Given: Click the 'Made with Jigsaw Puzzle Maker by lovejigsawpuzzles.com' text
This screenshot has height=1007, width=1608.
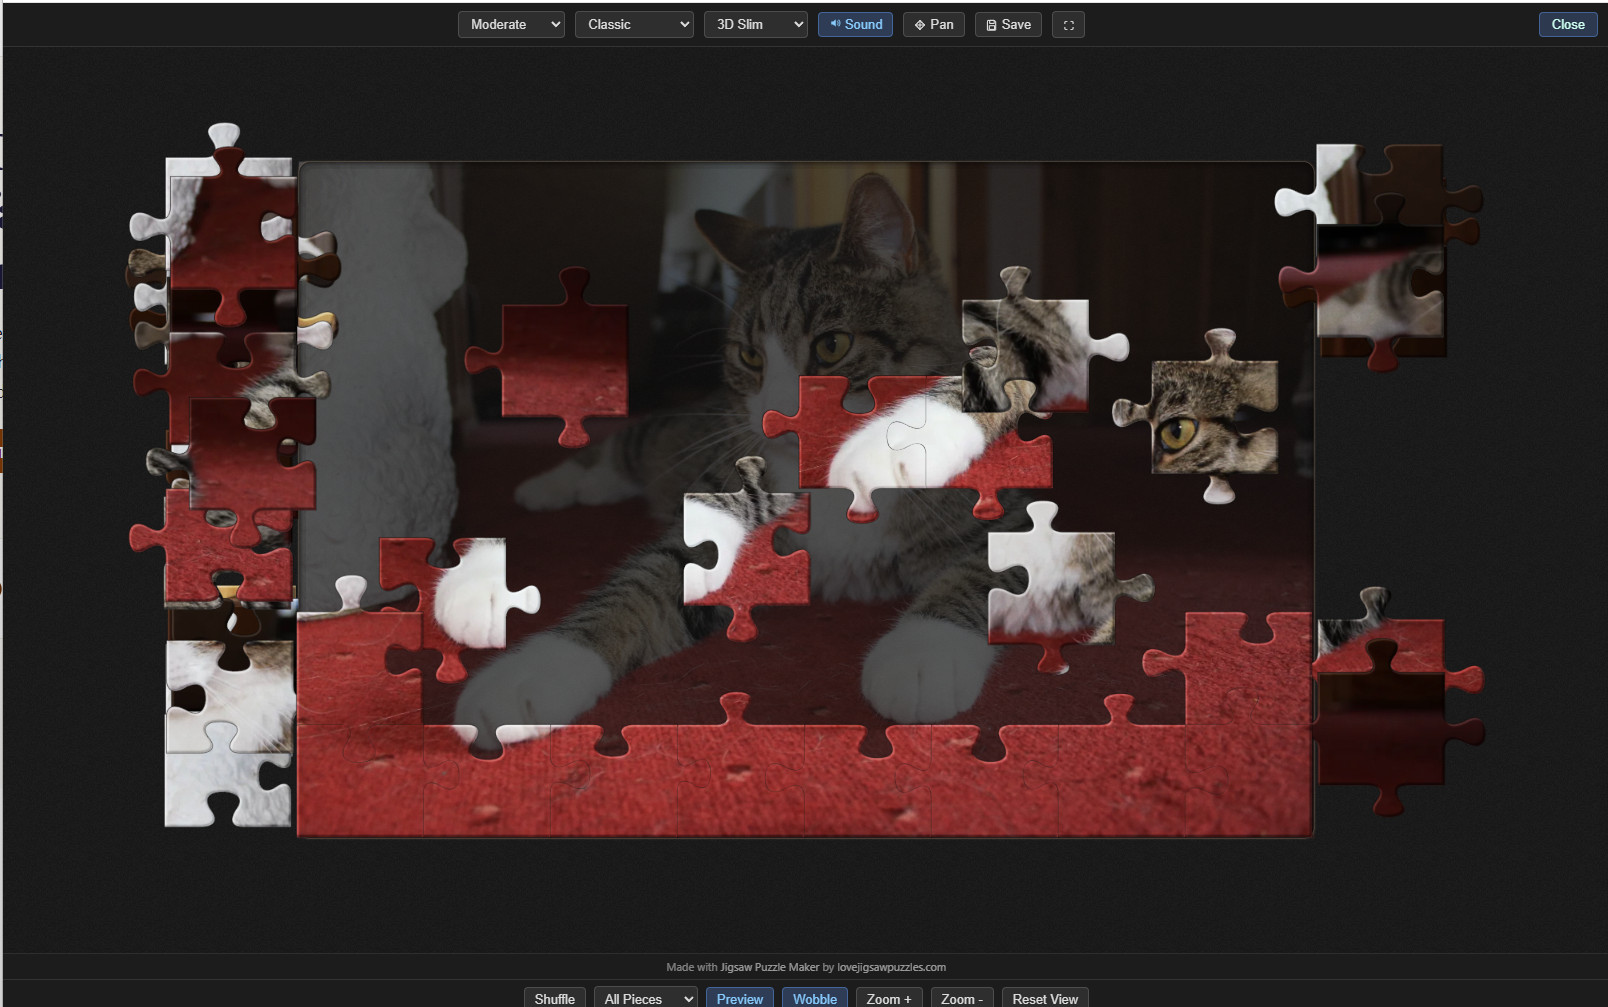Looking at the screenshot, I should point(806,967).
